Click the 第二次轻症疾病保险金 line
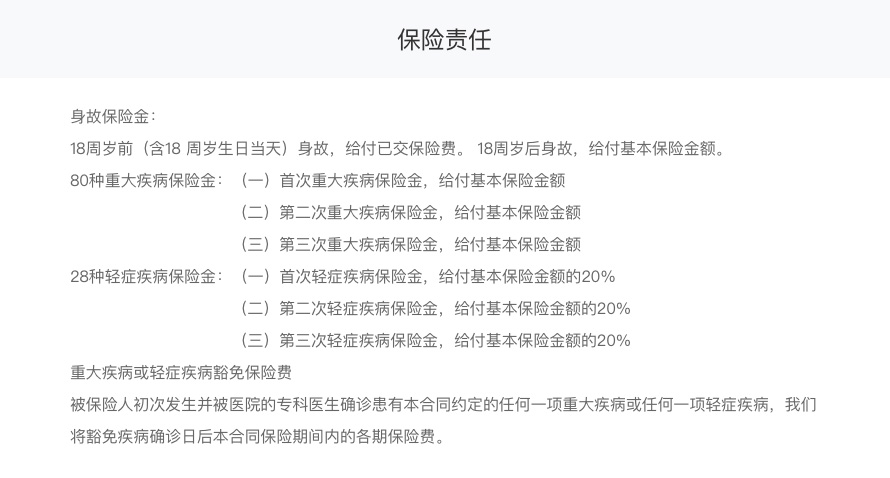The width and height of the screenshot is (890, 478). coord(435,308)
